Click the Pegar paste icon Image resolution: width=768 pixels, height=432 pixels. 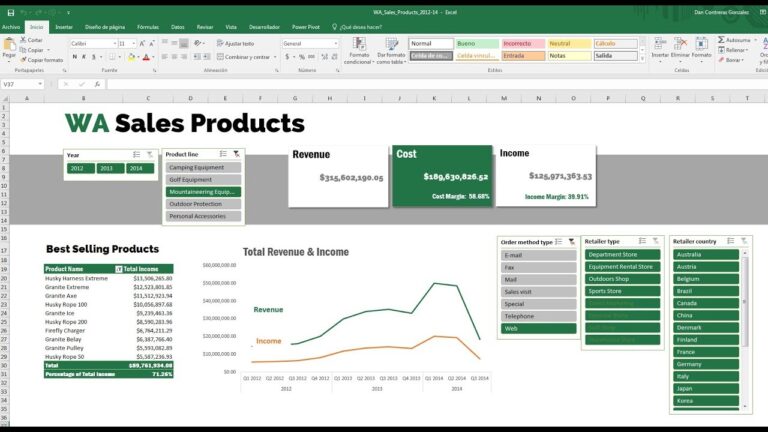[x=9, y=45]
